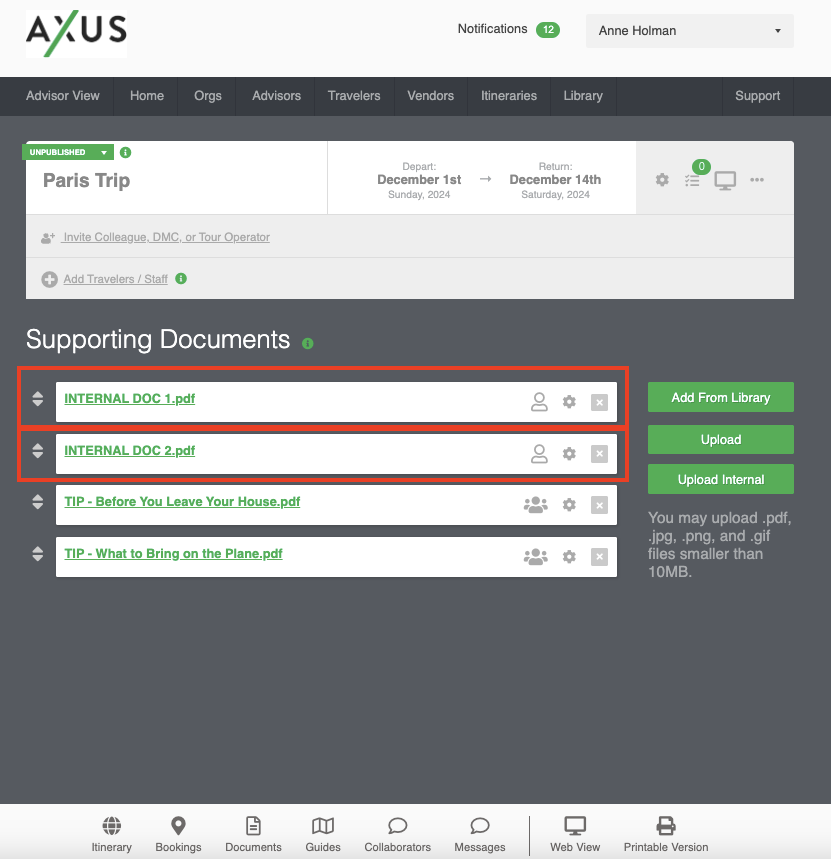Open the Anne Holman account dropdown

coord(688,31)
